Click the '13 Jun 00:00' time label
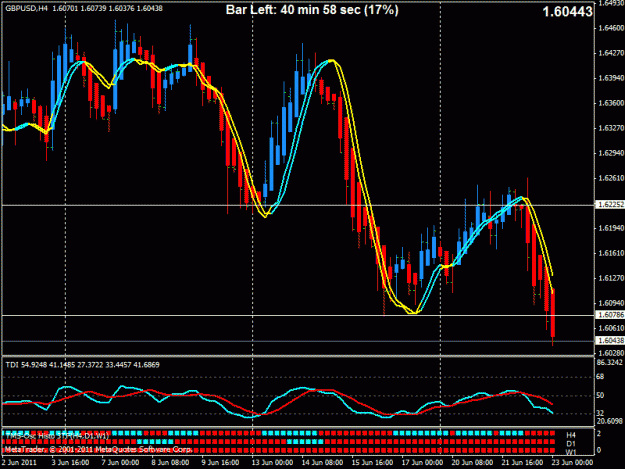625x469 pixels. pos(272,463)
